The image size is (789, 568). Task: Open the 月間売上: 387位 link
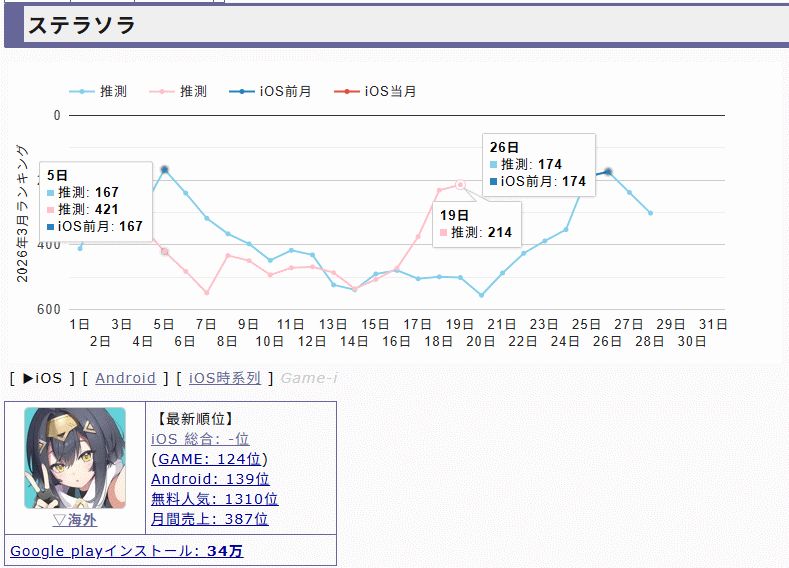(209, 519)
